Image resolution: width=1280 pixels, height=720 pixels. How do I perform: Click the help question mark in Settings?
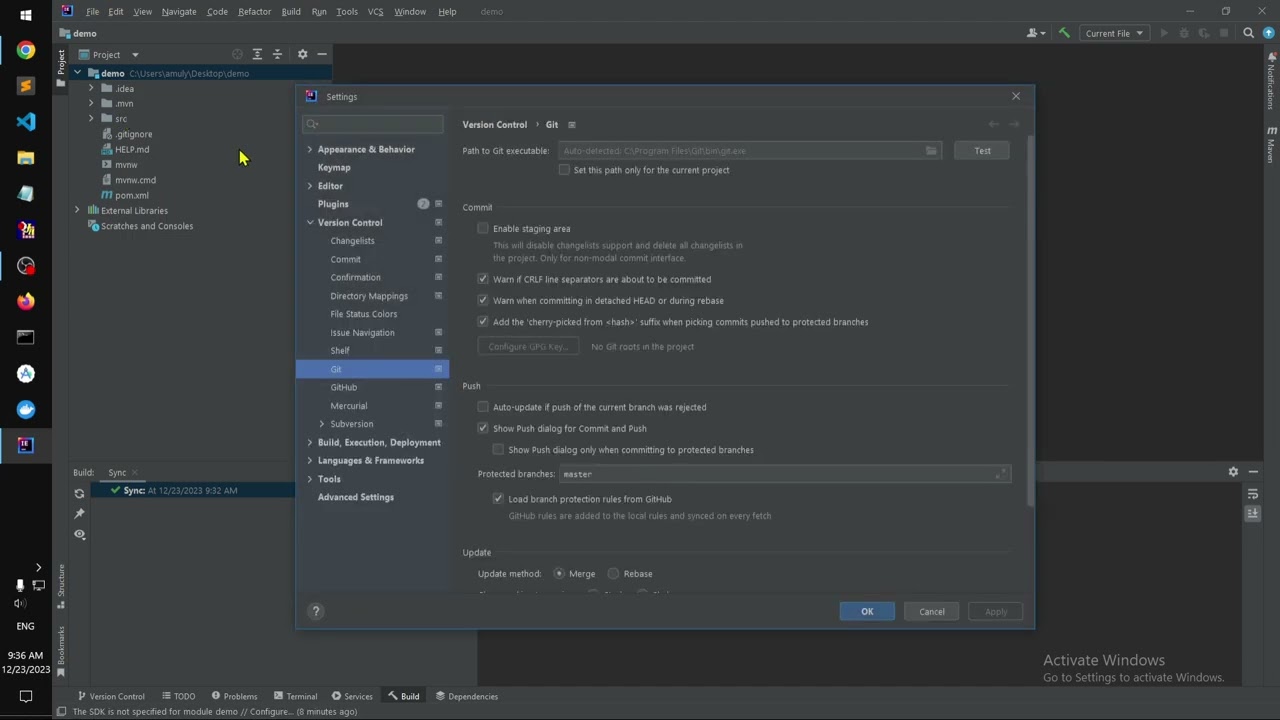[x=316, y=612]
